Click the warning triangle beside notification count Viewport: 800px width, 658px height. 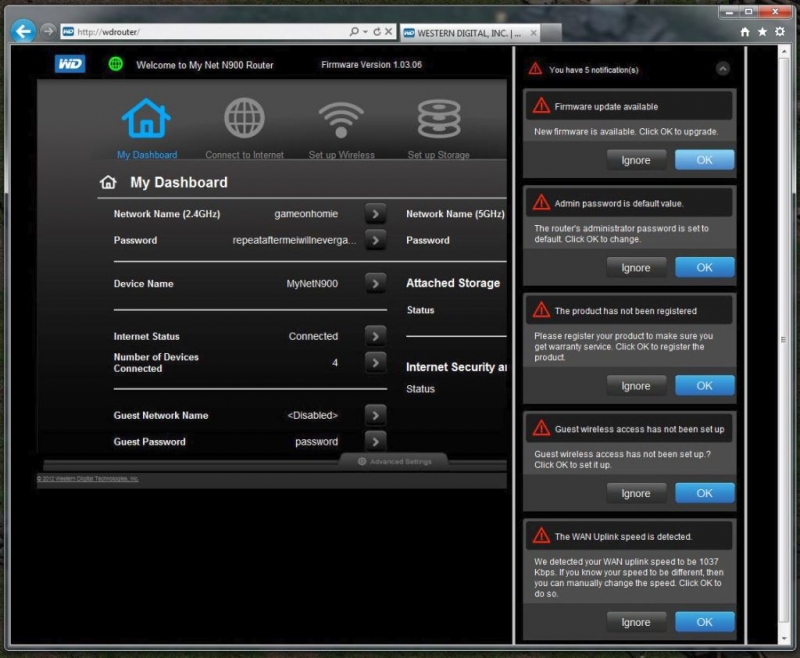535,68
